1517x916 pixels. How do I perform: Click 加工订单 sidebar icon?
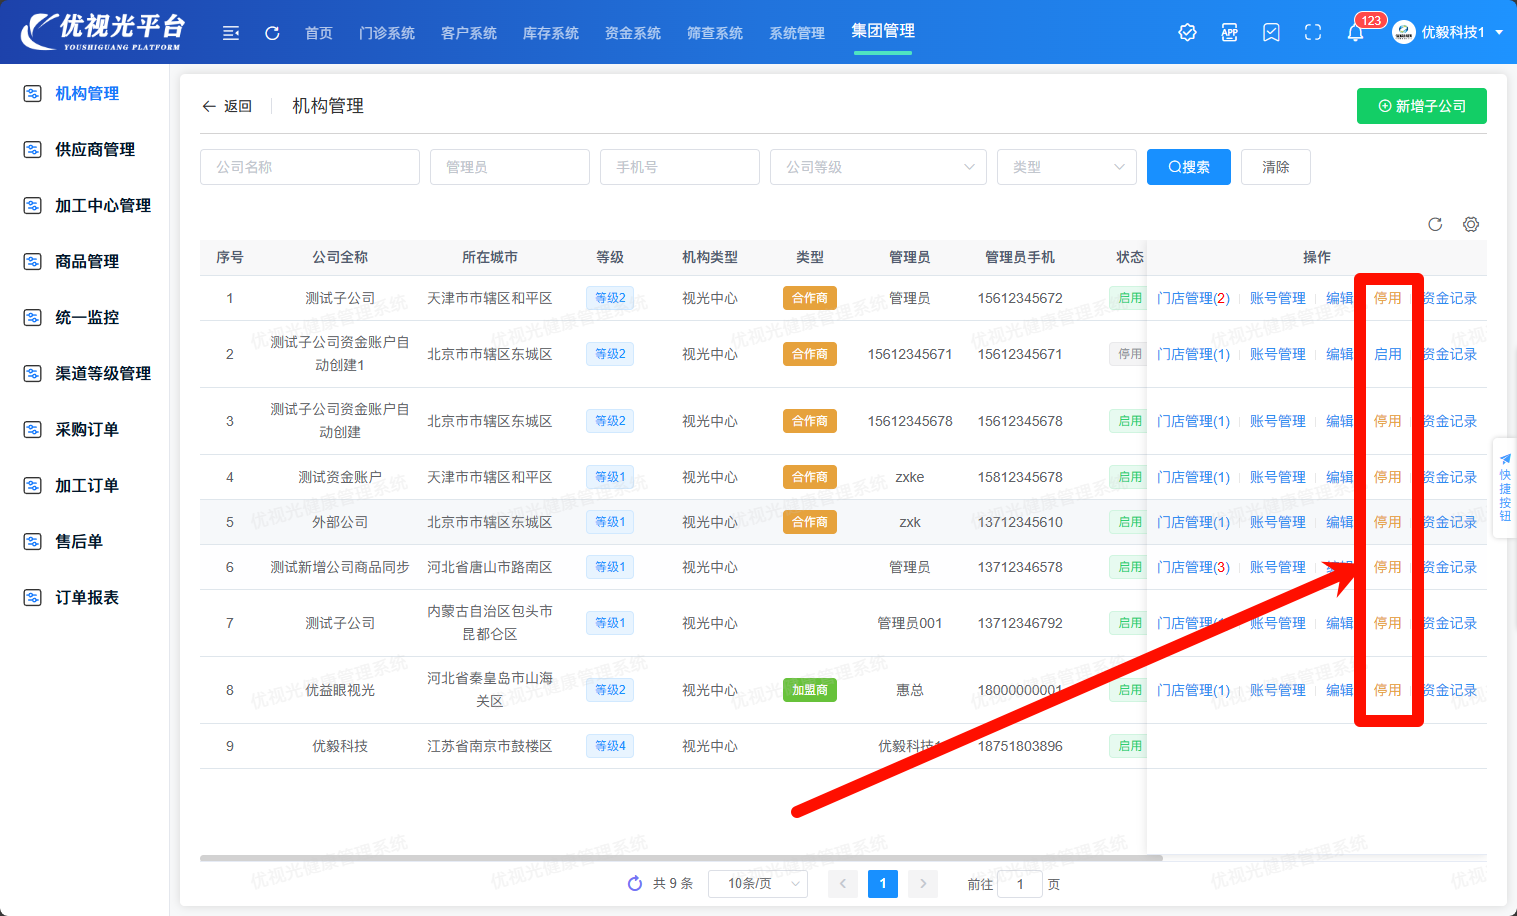click(33, 485)
